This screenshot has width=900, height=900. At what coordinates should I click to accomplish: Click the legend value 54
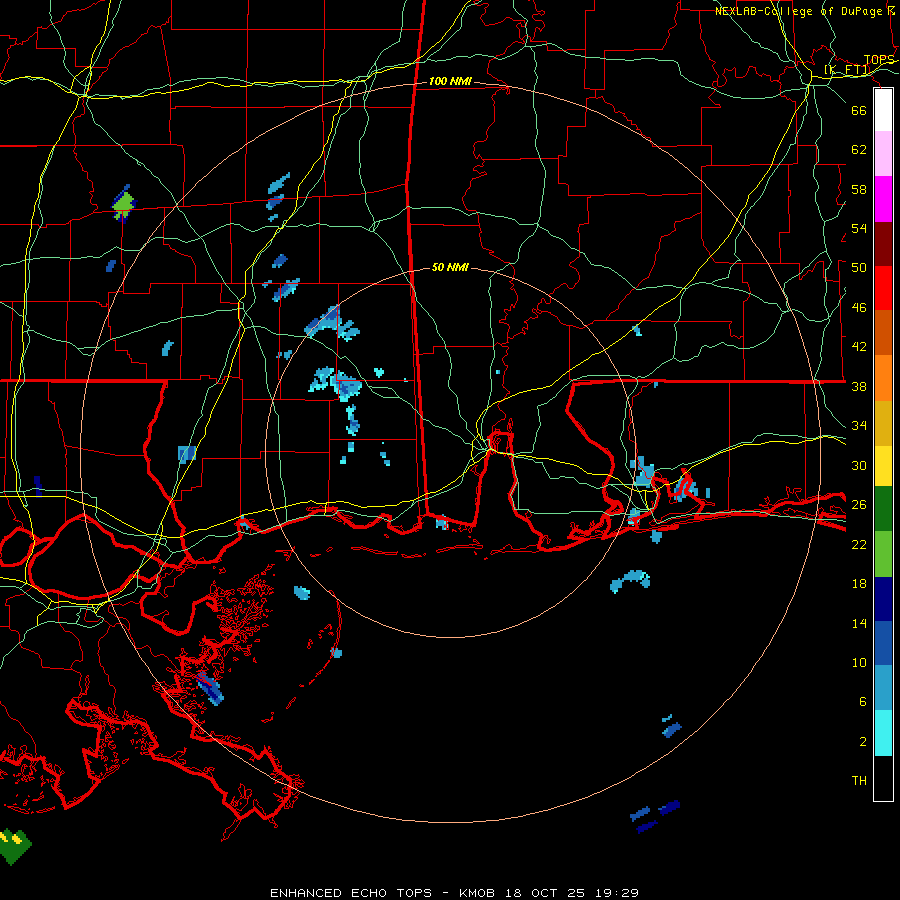[859, 228]
